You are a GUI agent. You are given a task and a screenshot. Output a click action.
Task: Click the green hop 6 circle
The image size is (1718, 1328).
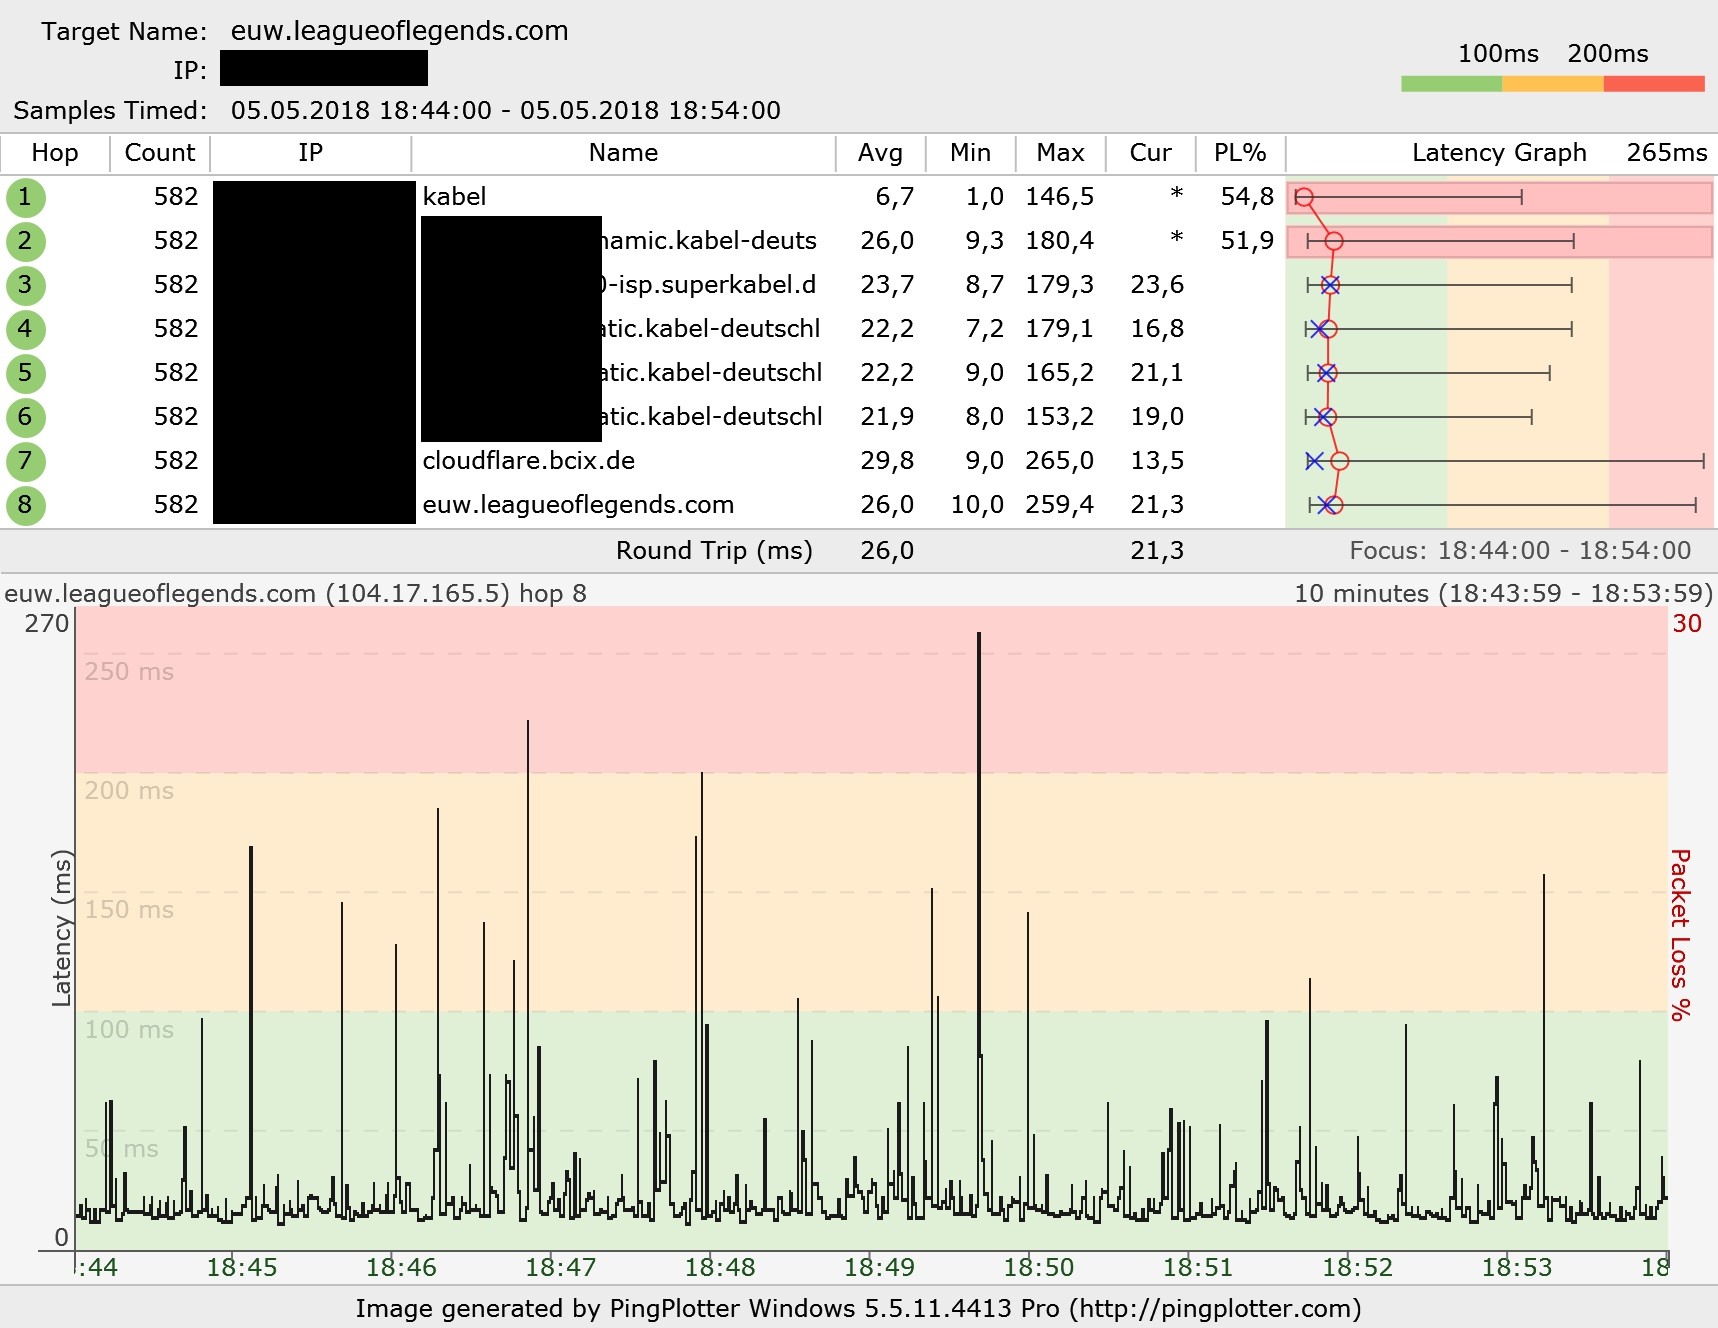coord(25,417)
